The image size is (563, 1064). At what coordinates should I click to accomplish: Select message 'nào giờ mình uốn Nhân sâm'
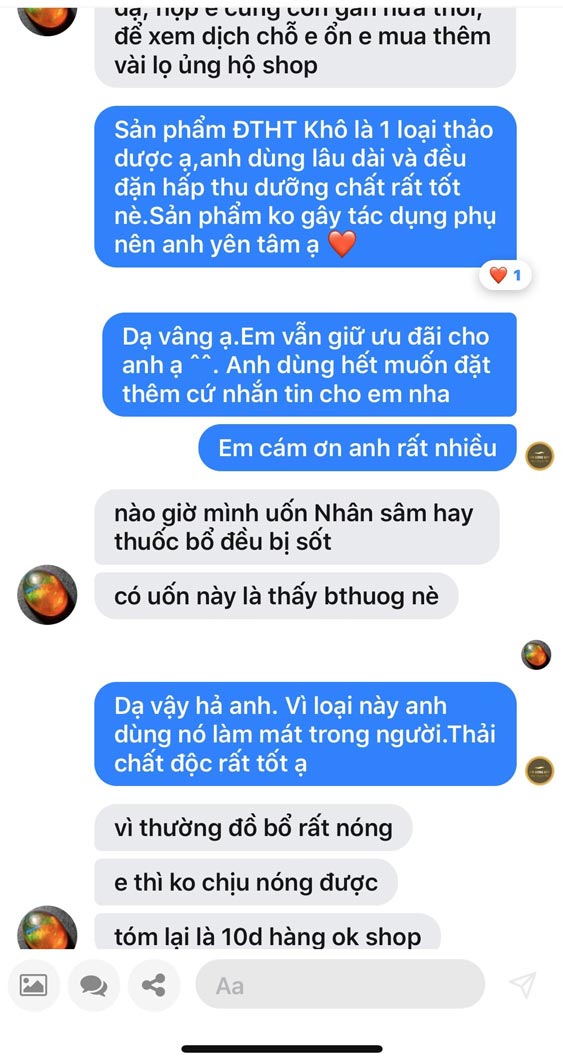pos(296,527)
